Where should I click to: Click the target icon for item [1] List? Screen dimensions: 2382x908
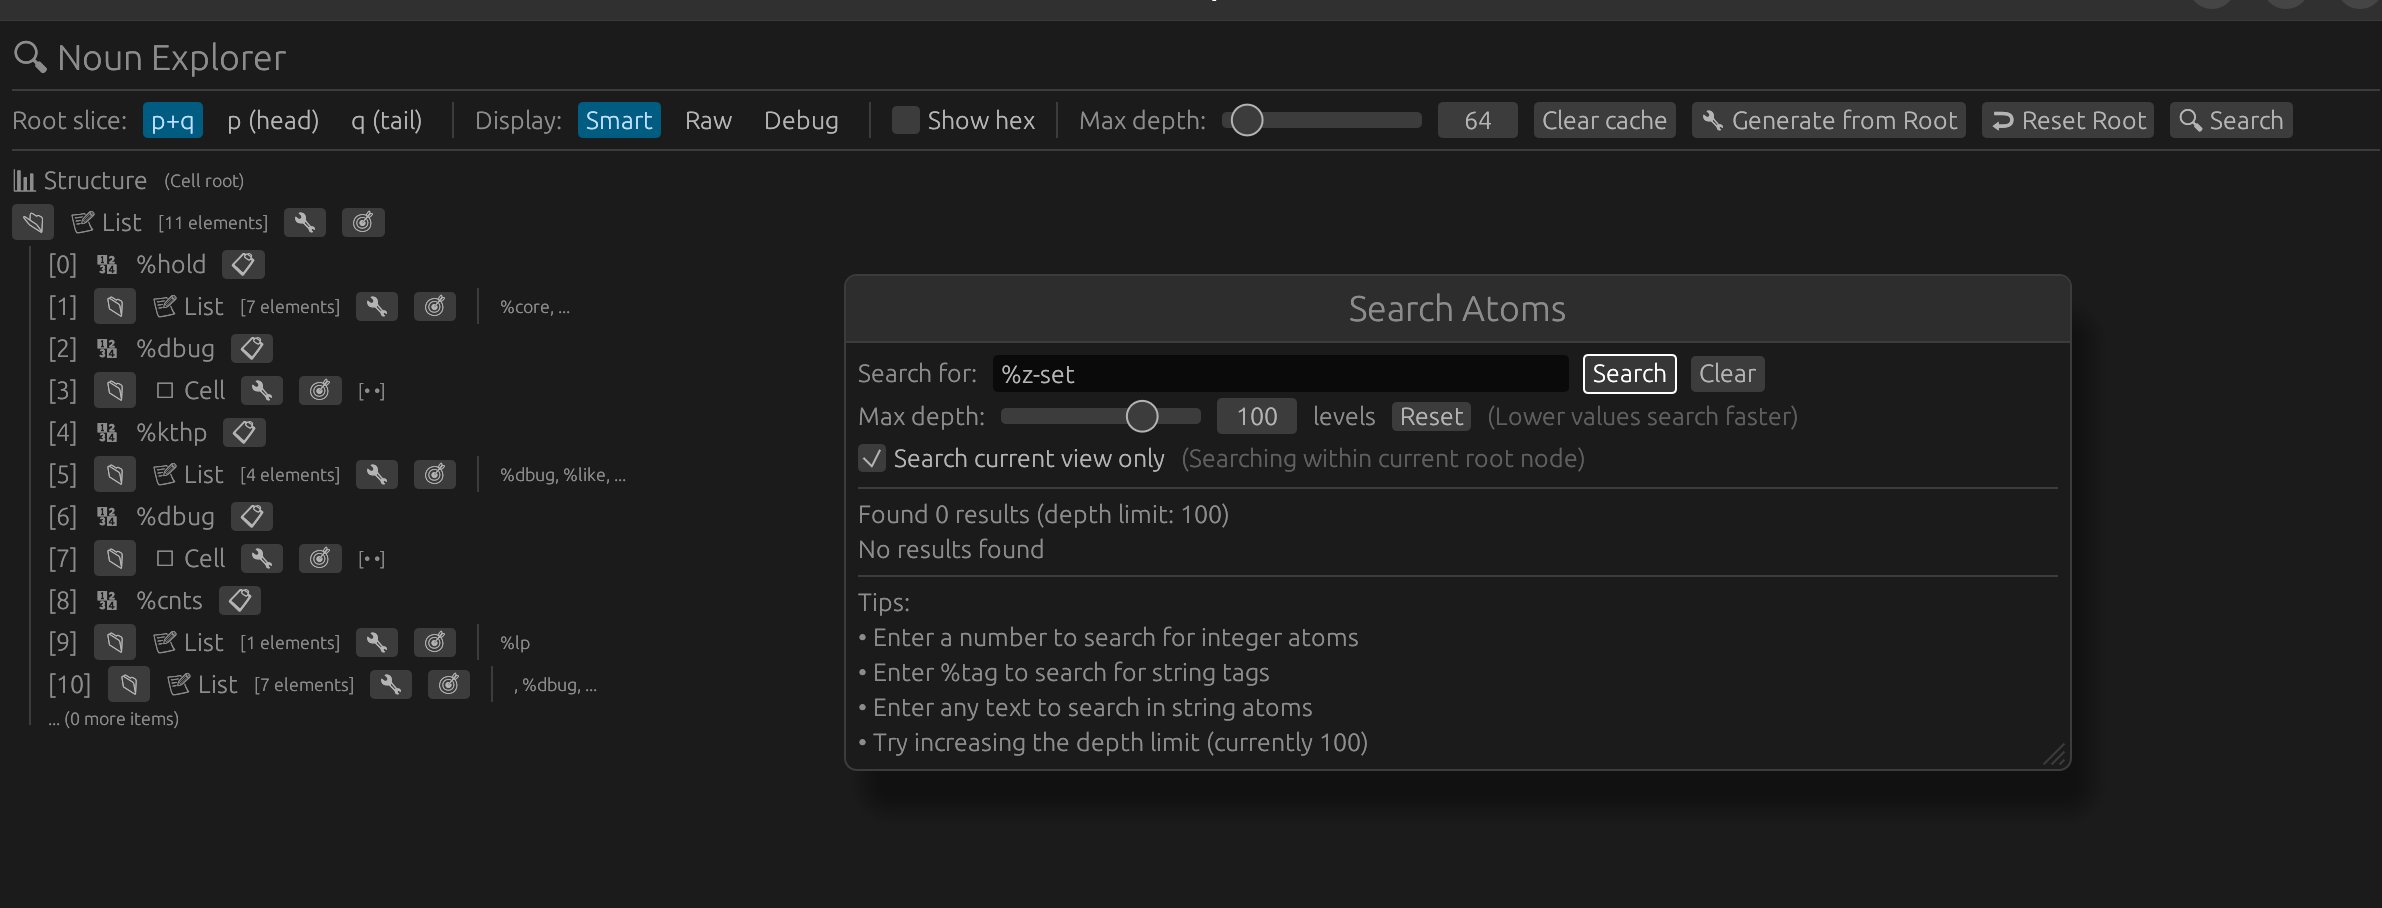click(435, 307)
